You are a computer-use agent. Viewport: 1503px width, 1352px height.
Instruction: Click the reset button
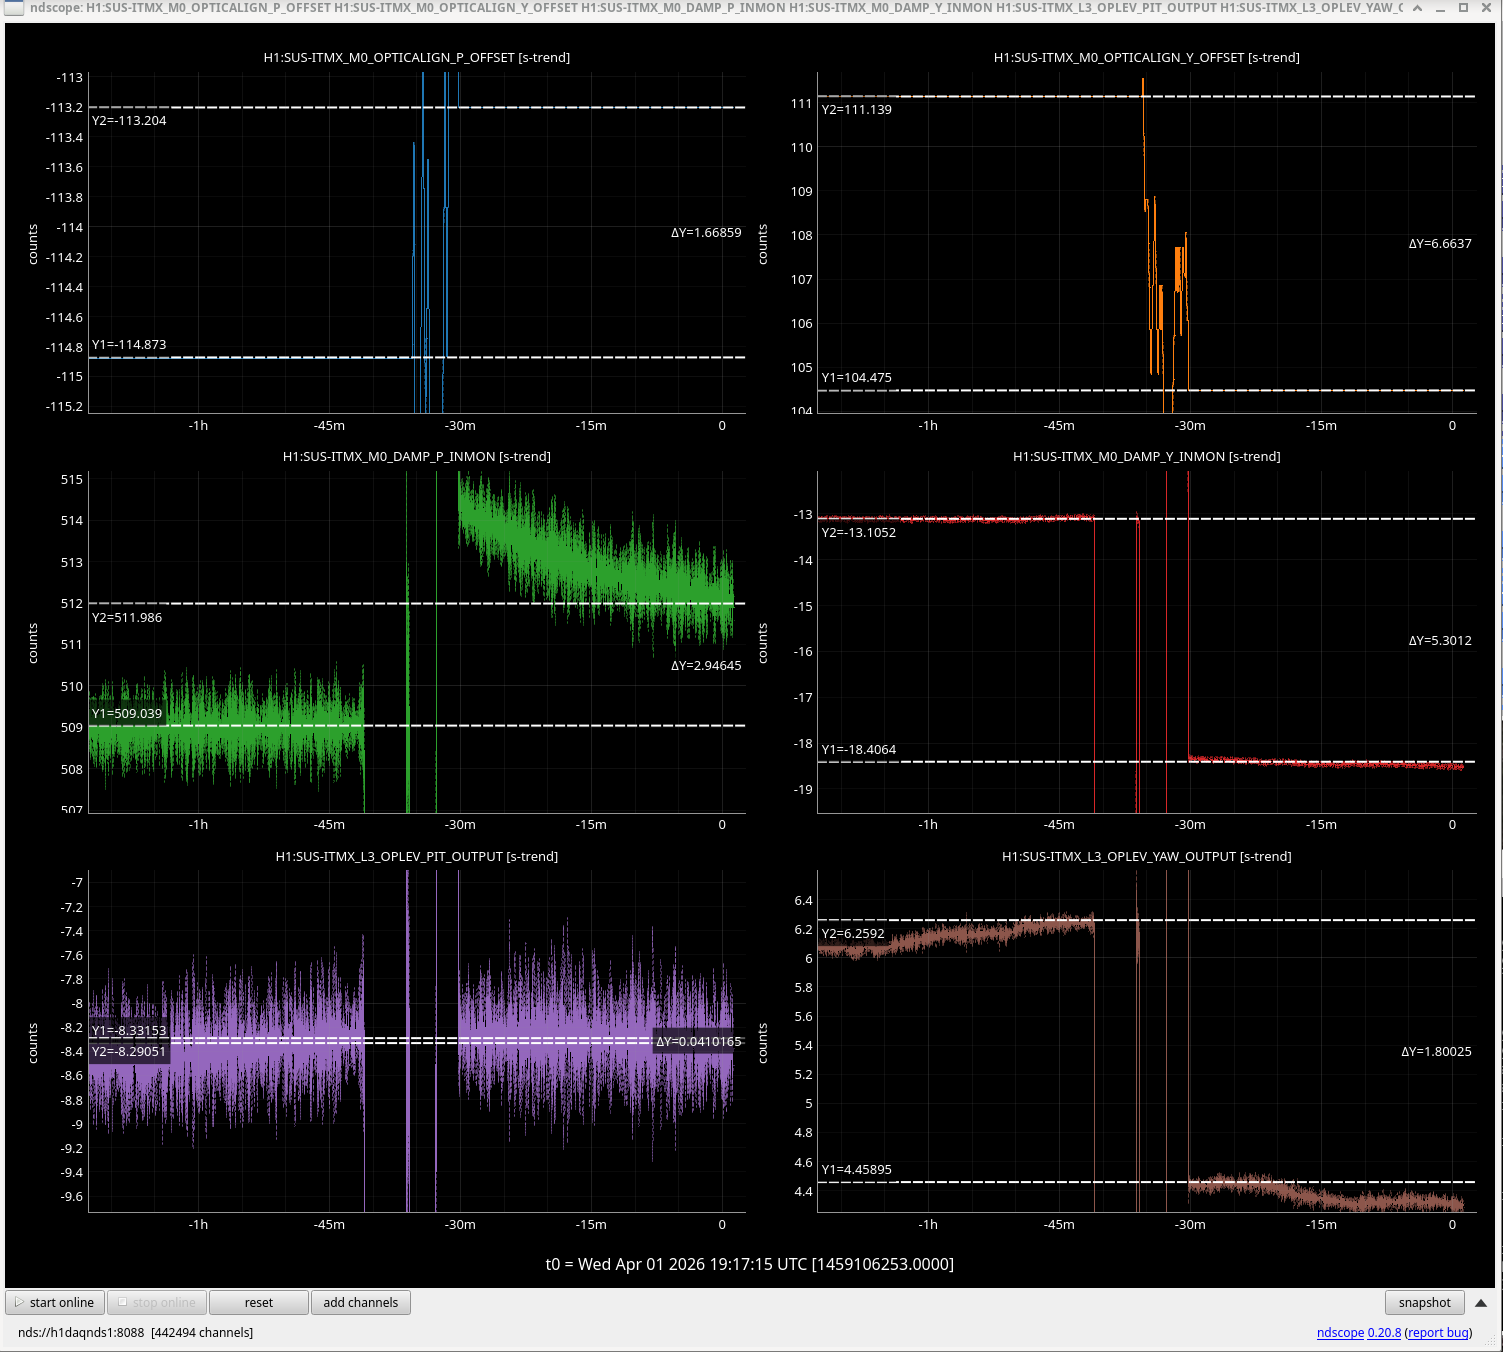pyautogui.click(x=258, y=1302)
